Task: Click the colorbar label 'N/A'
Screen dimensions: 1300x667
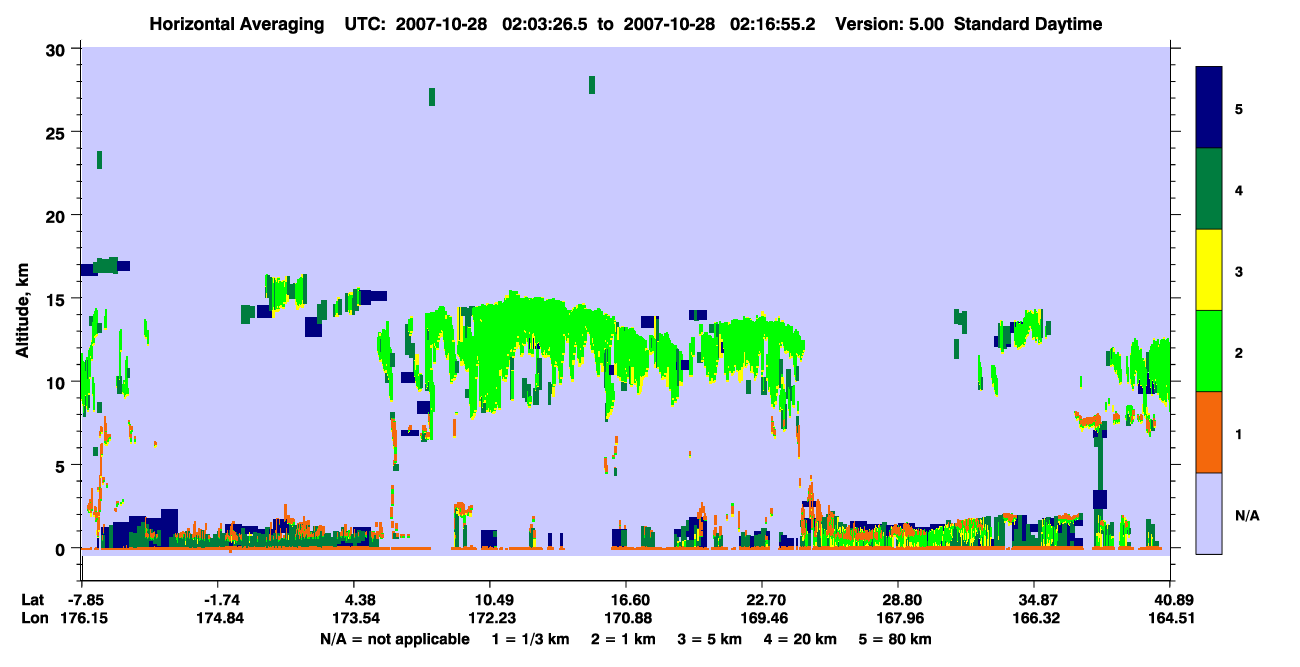Action: click(x=1246, y=516)
